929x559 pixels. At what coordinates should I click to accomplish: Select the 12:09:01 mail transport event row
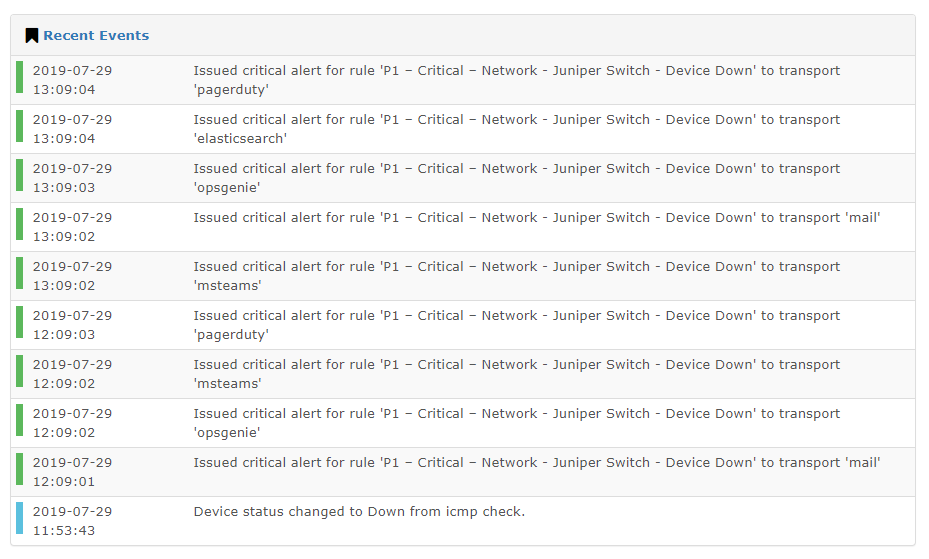point(463,473)
